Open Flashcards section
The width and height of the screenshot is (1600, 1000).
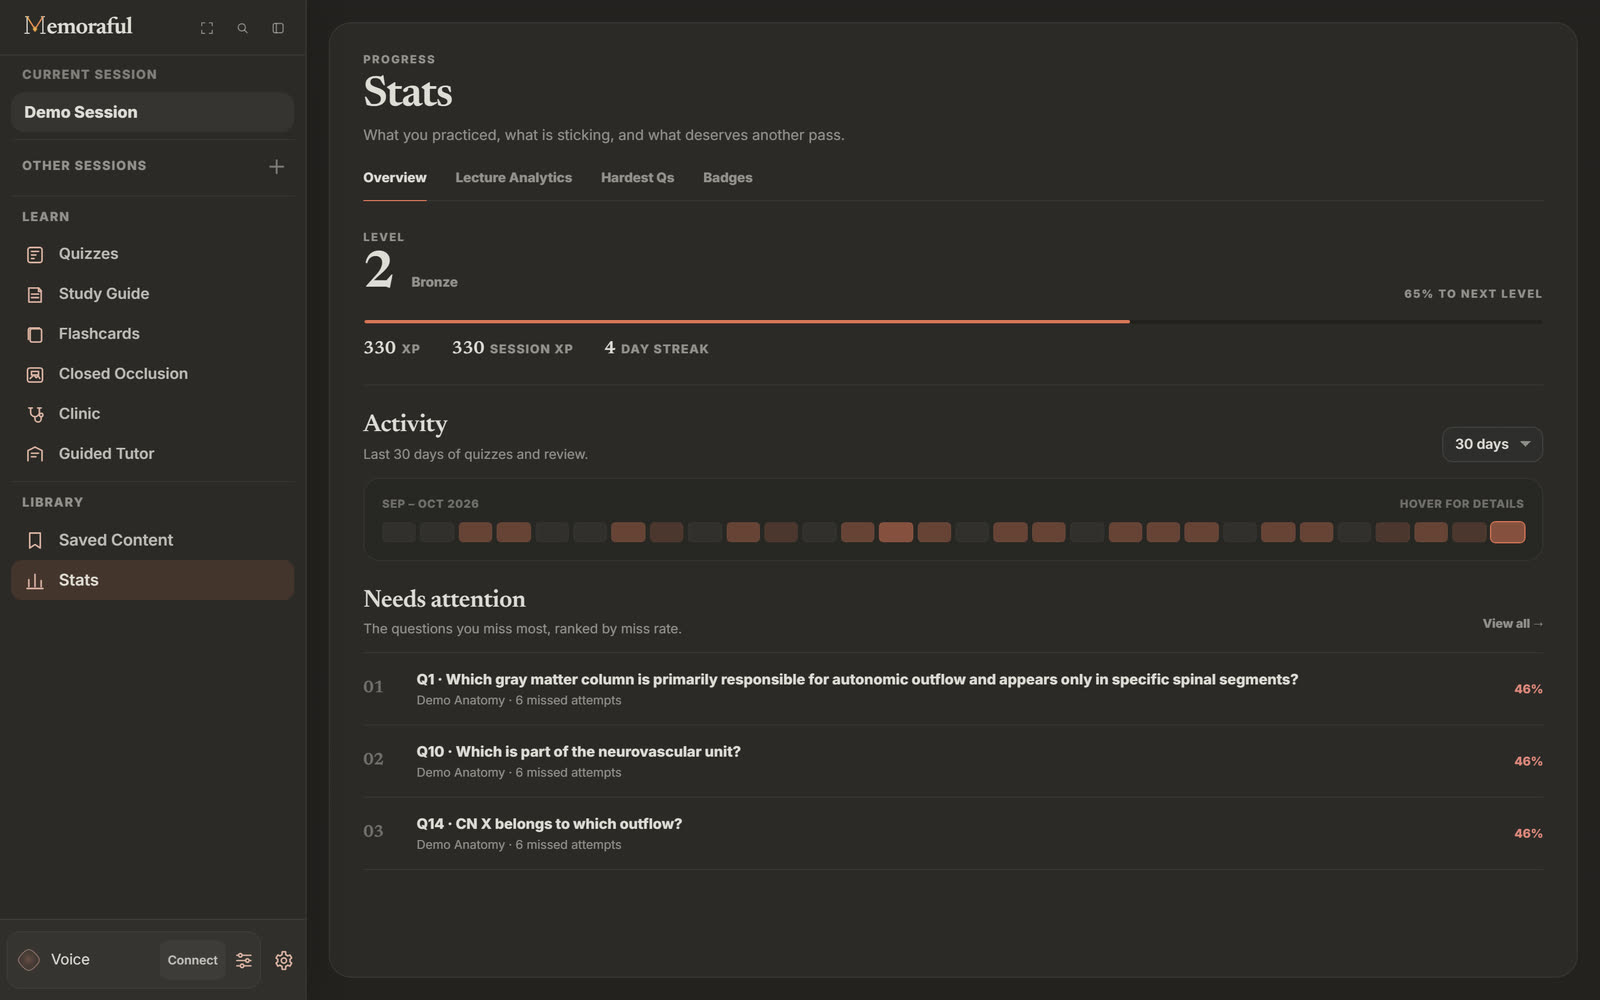click(152, 334)
